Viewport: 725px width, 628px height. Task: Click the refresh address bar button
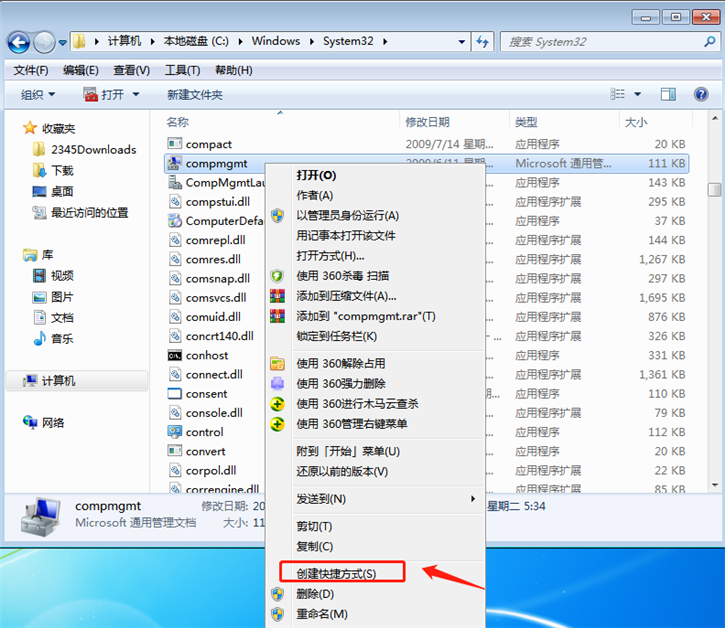[x=483, y=42]
